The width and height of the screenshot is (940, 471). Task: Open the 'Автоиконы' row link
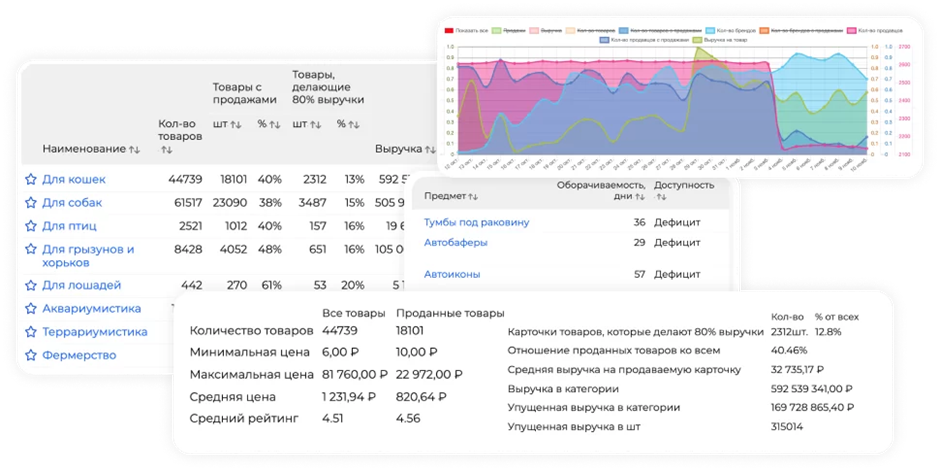tap(452, 274)
